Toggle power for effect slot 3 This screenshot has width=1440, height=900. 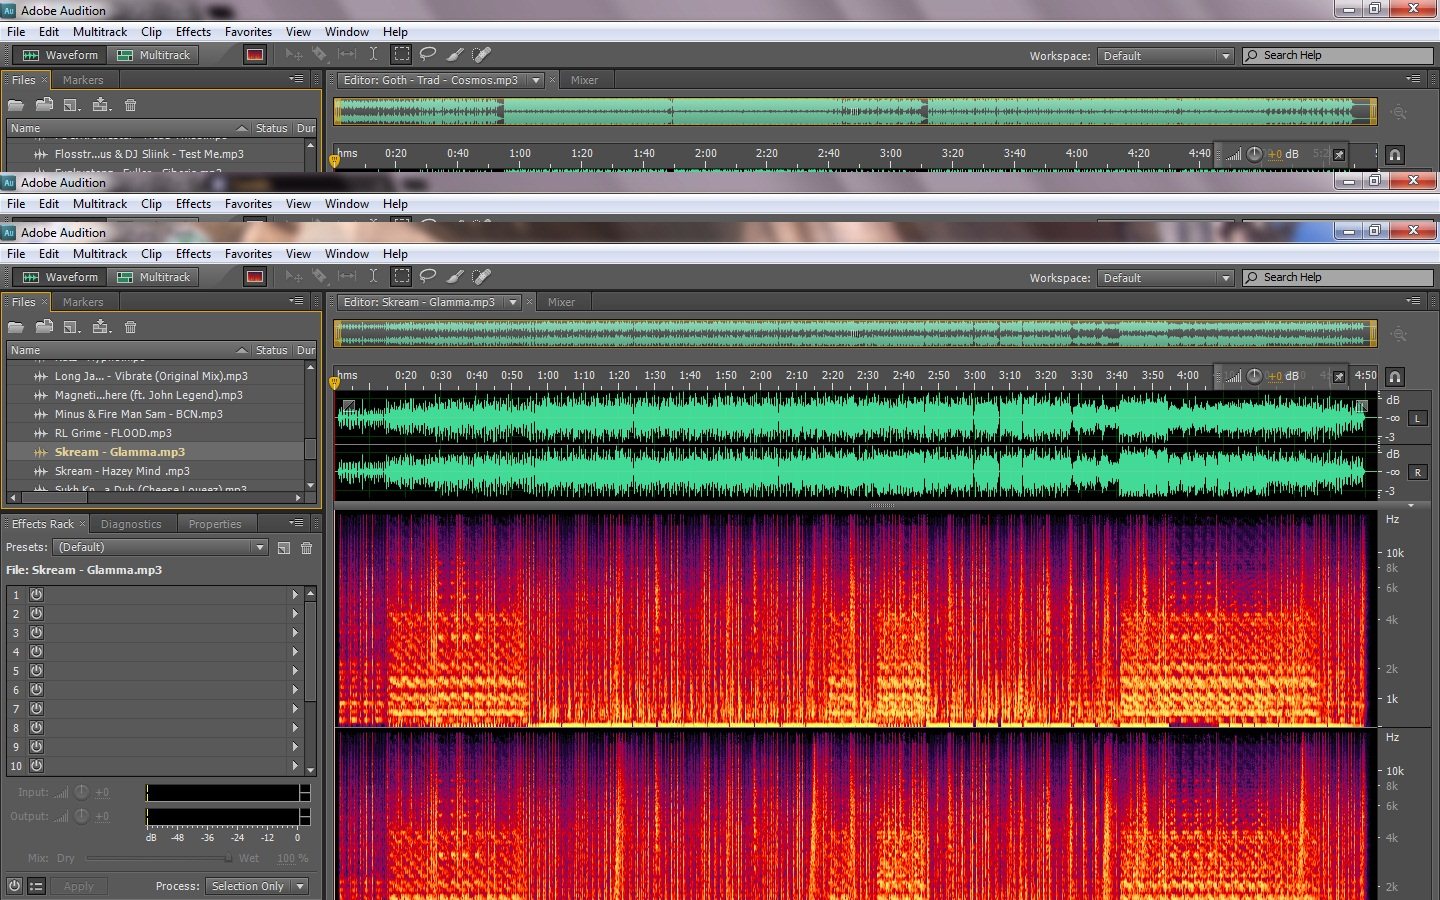pyautogui.click(x=36, y=632)
